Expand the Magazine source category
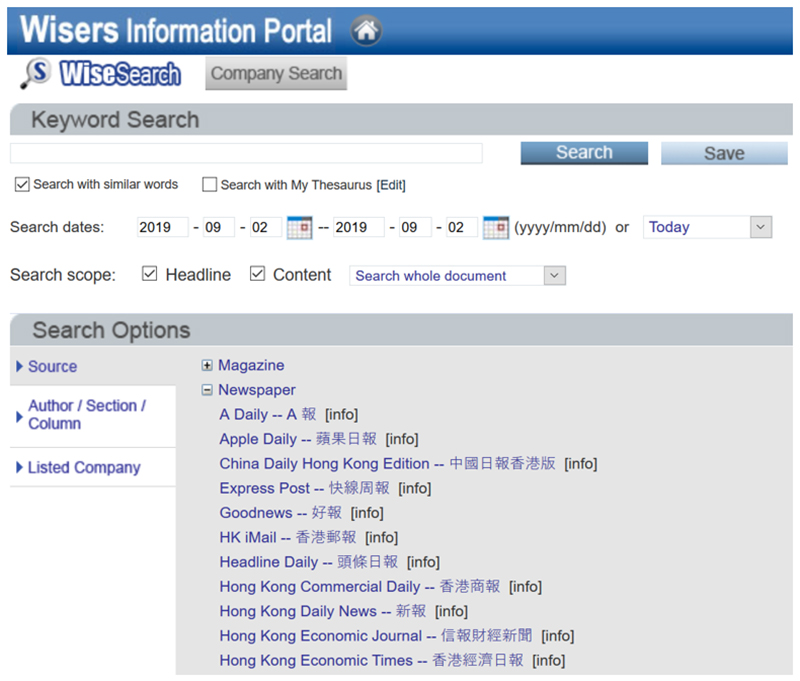The height and width of the screenshot is (681, 800). click(207, 365)
